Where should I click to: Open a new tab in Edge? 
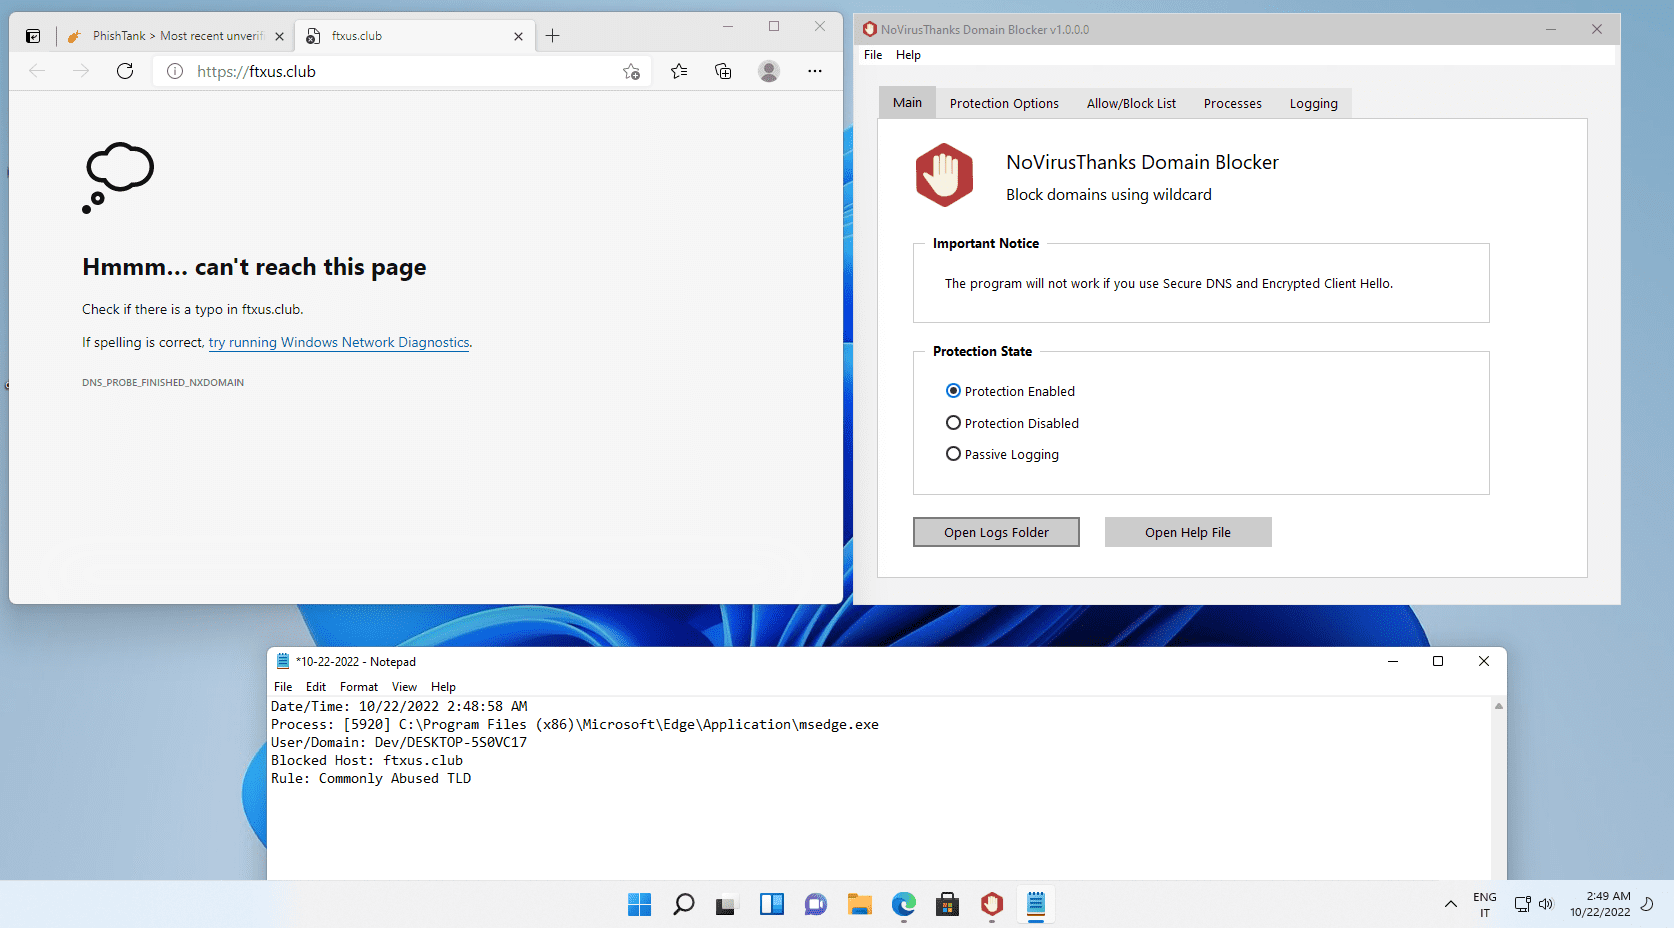(x=552, y=36)
